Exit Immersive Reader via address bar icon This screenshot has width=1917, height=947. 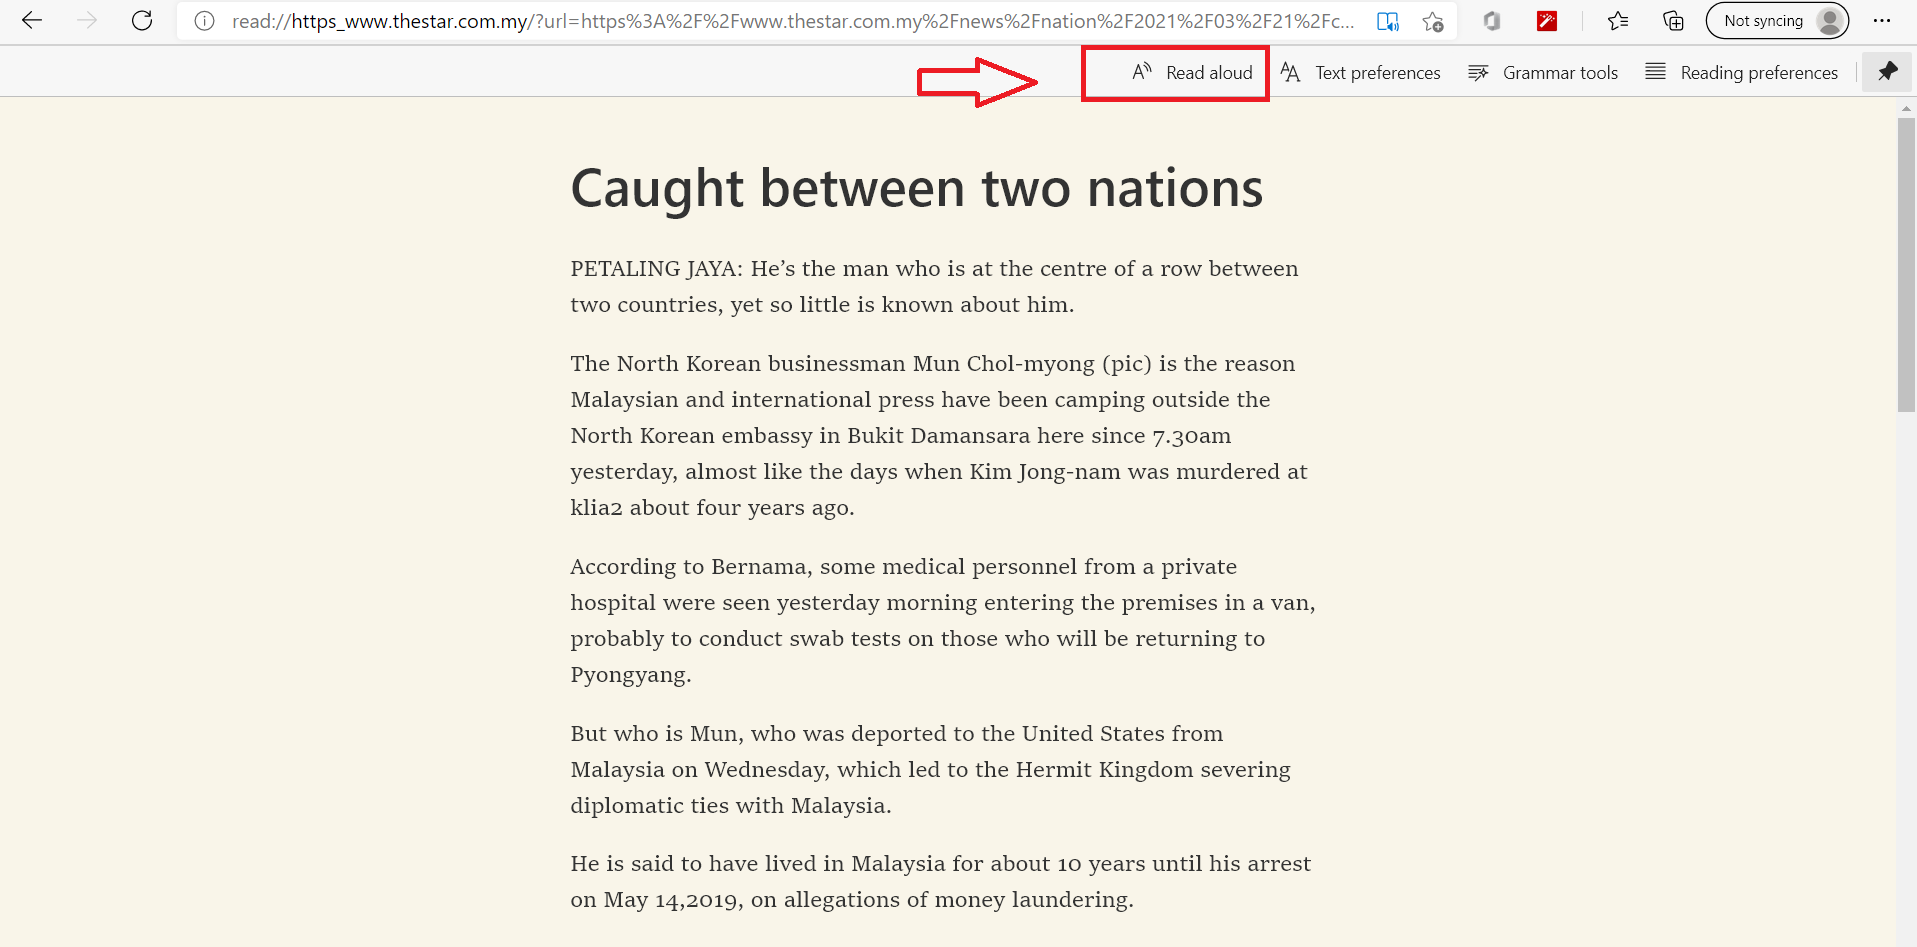pyautogui.click(x=1388, y=21)
